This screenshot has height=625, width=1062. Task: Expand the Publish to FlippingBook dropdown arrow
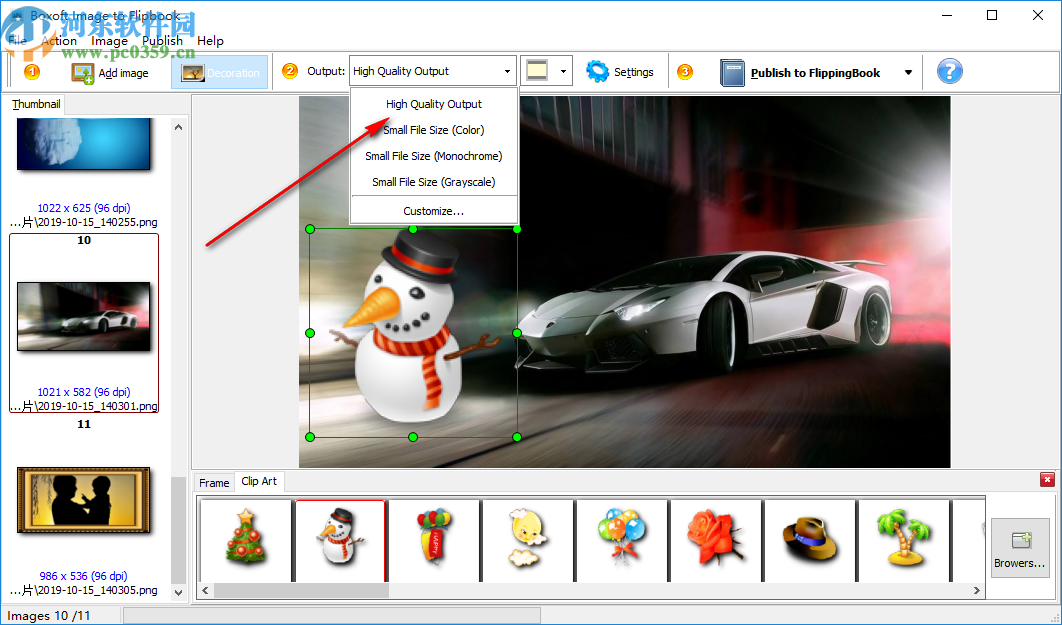[906, 72]
